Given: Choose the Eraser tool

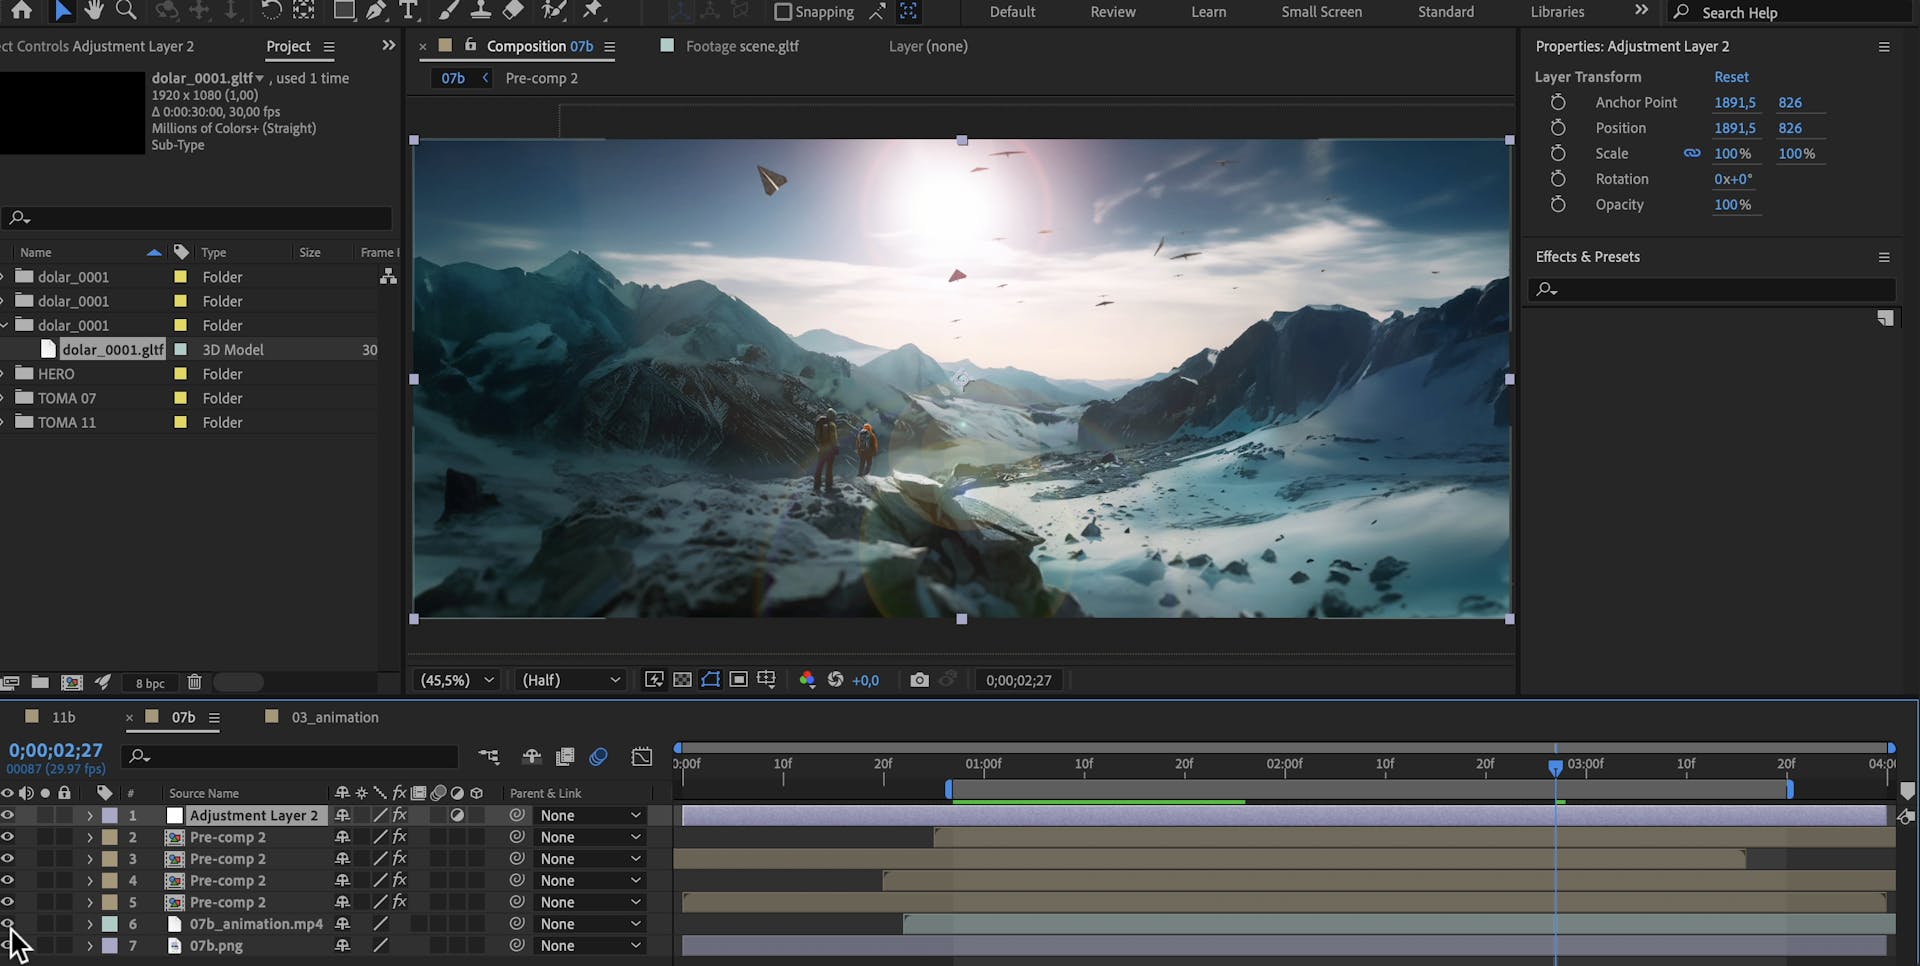Looking at the screenshot, I should pyautogui.click(x=513, y=11).
